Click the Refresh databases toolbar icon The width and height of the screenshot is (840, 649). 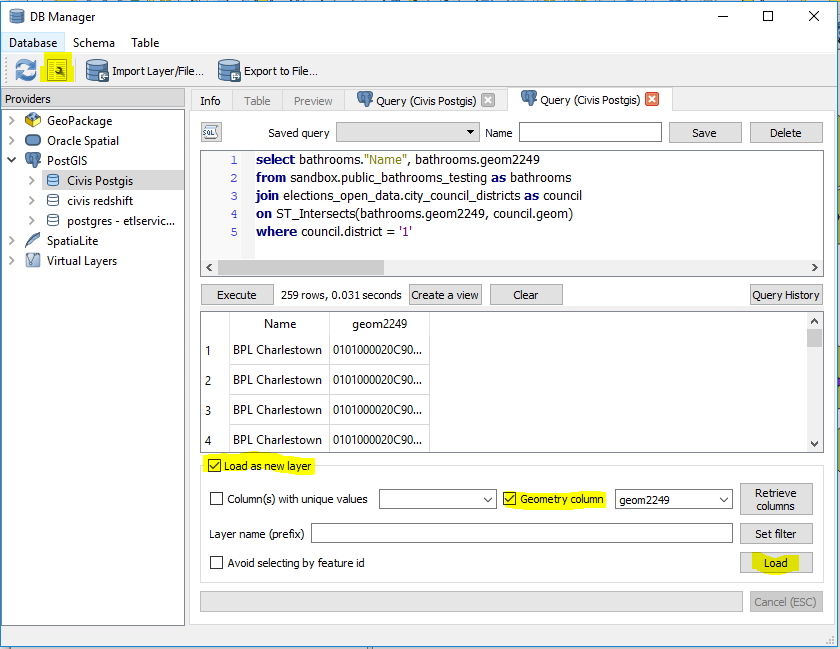coord(25,70)
